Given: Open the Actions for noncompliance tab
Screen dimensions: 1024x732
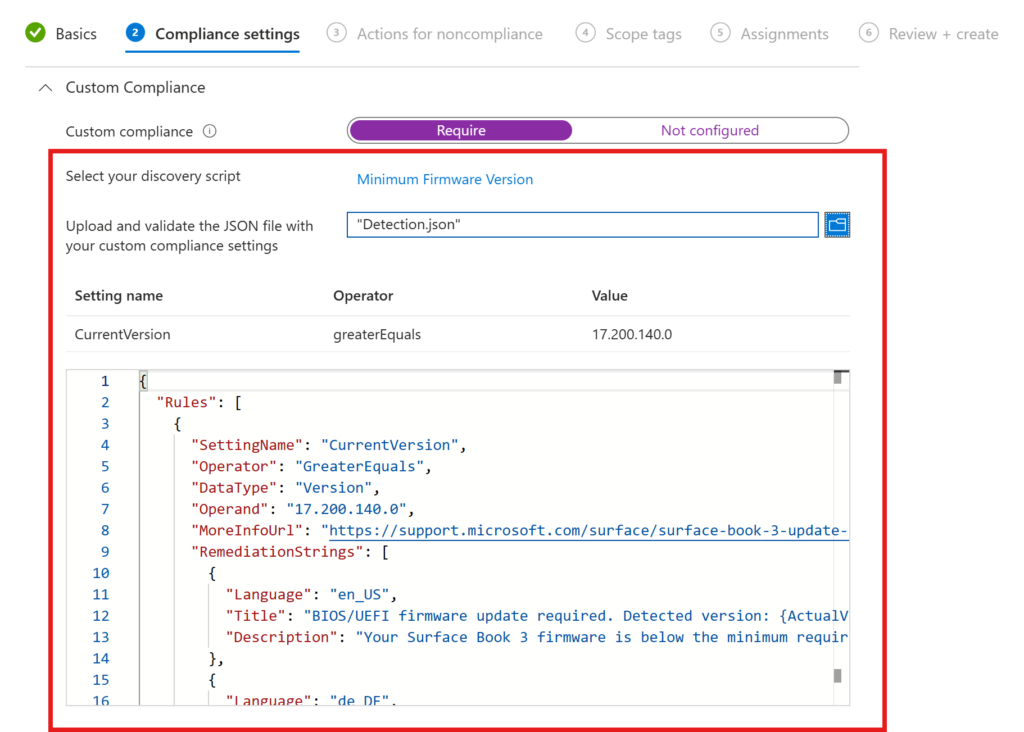Looking at the screenshot, I should click(x=449, y=34).
